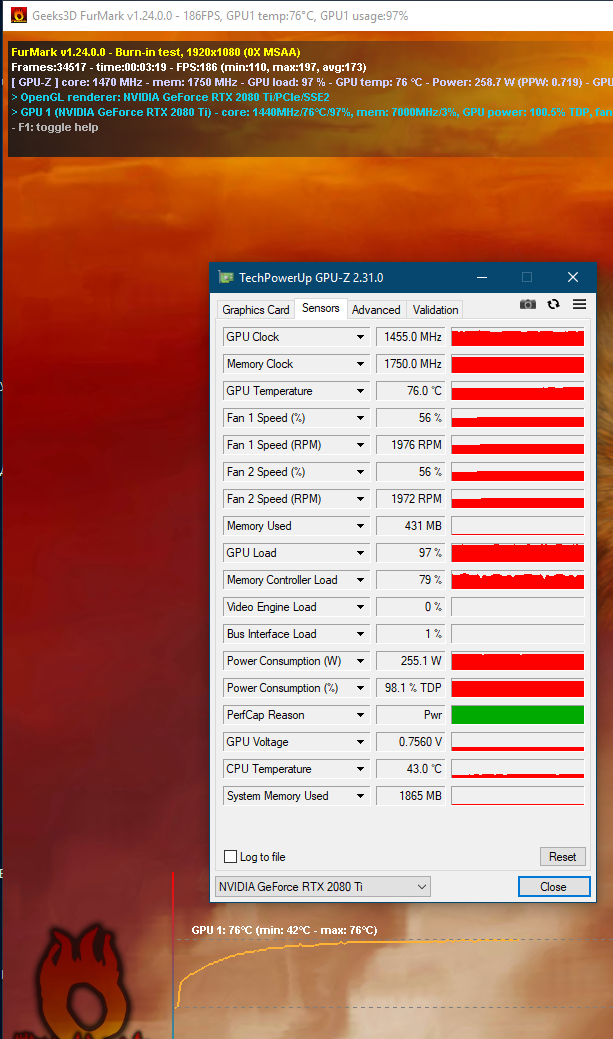This screenshot has height=1039, width=613.
Task: Click the 431 MB memory used value
Action: [x=411, y=526]
